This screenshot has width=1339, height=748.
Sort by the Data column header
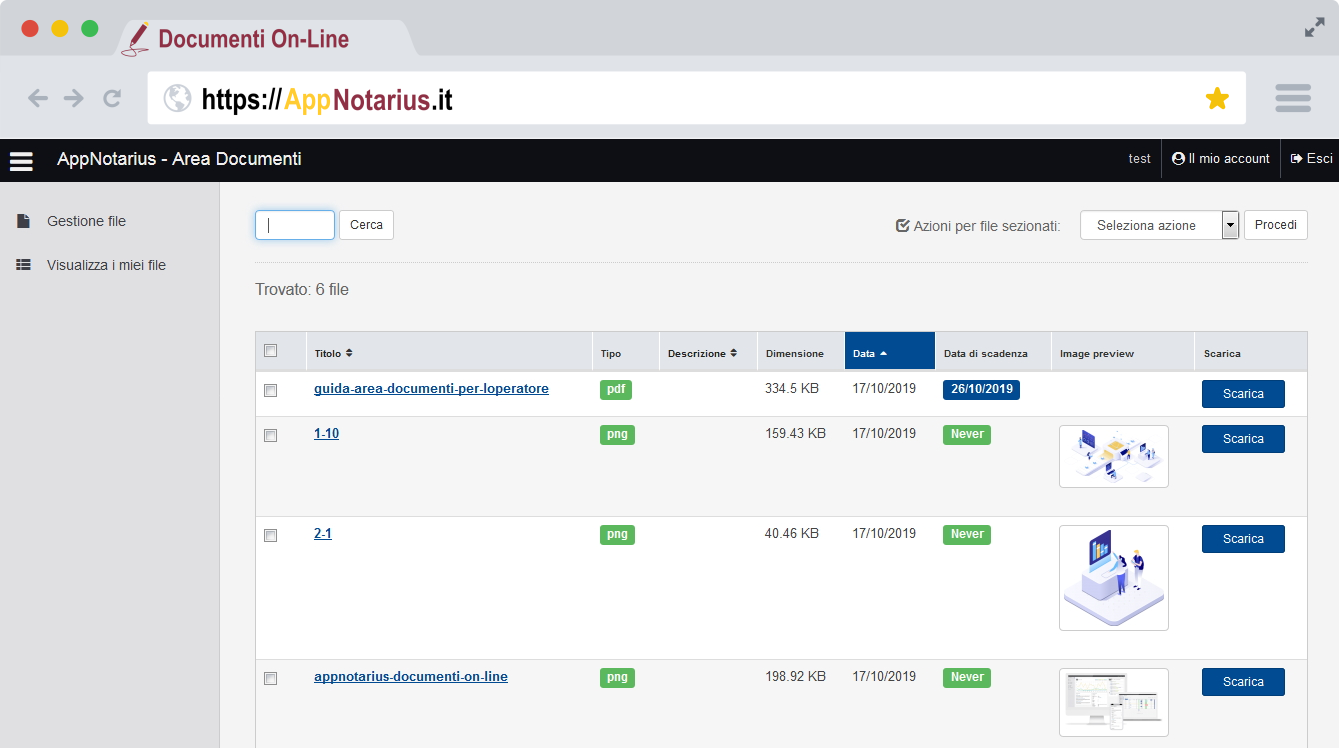(x=869, y=354)
